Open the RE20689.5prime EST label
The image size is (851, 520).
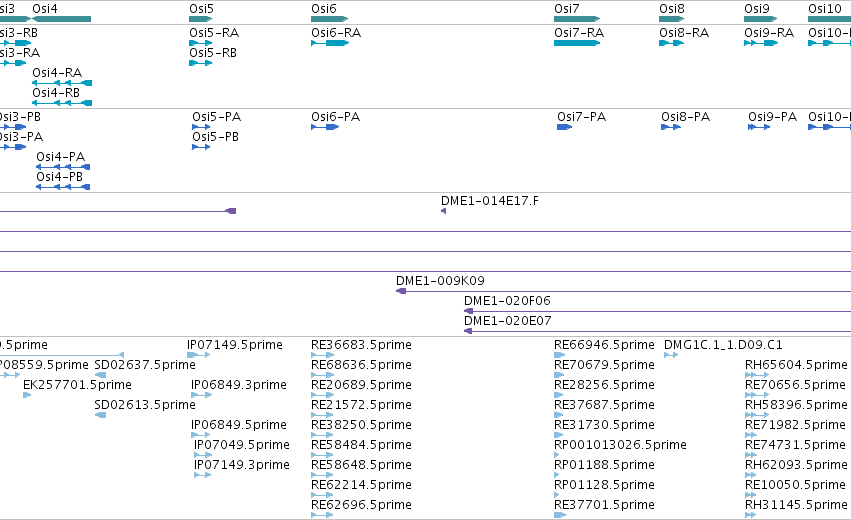(361, 385)
